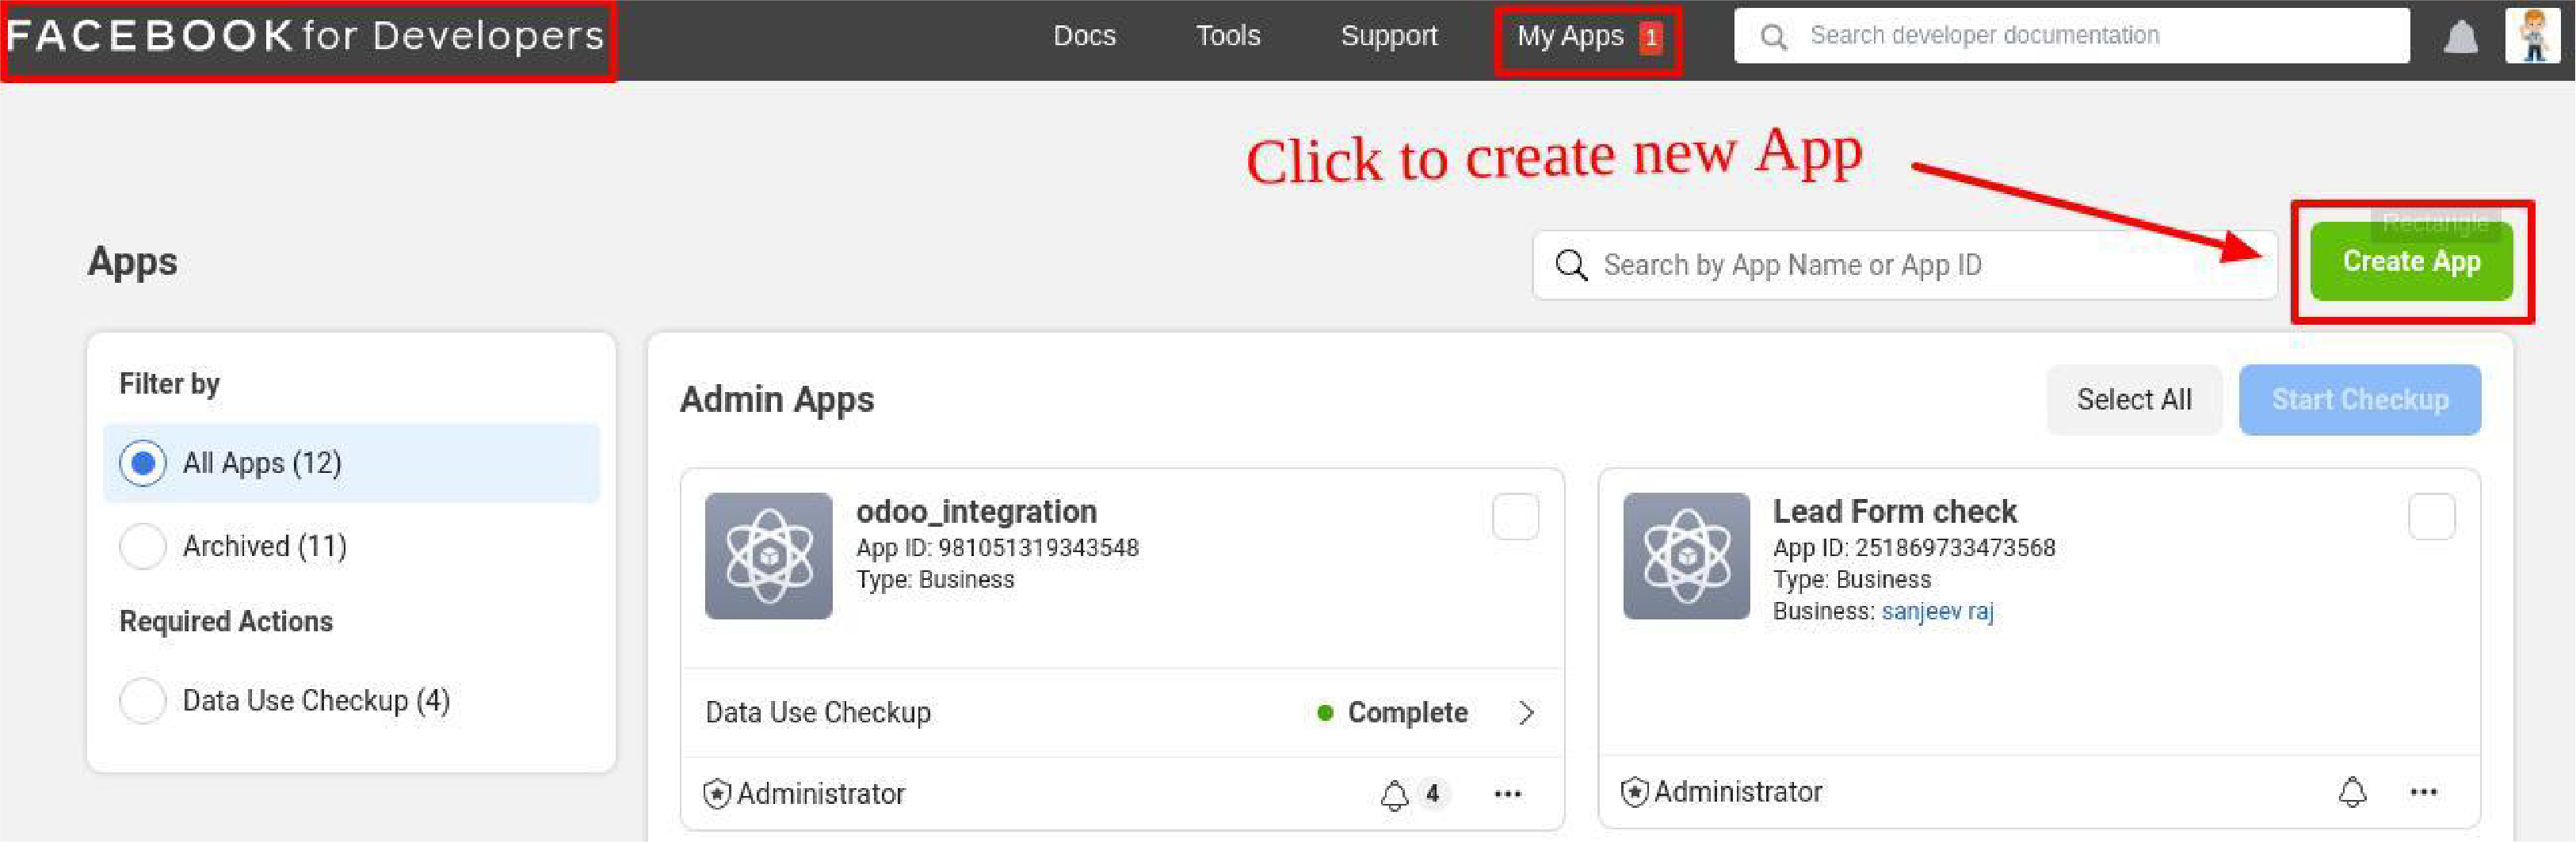Open the odoo_integration app icon
This screenshot has height=842, width=2576.
click(768, 556)
